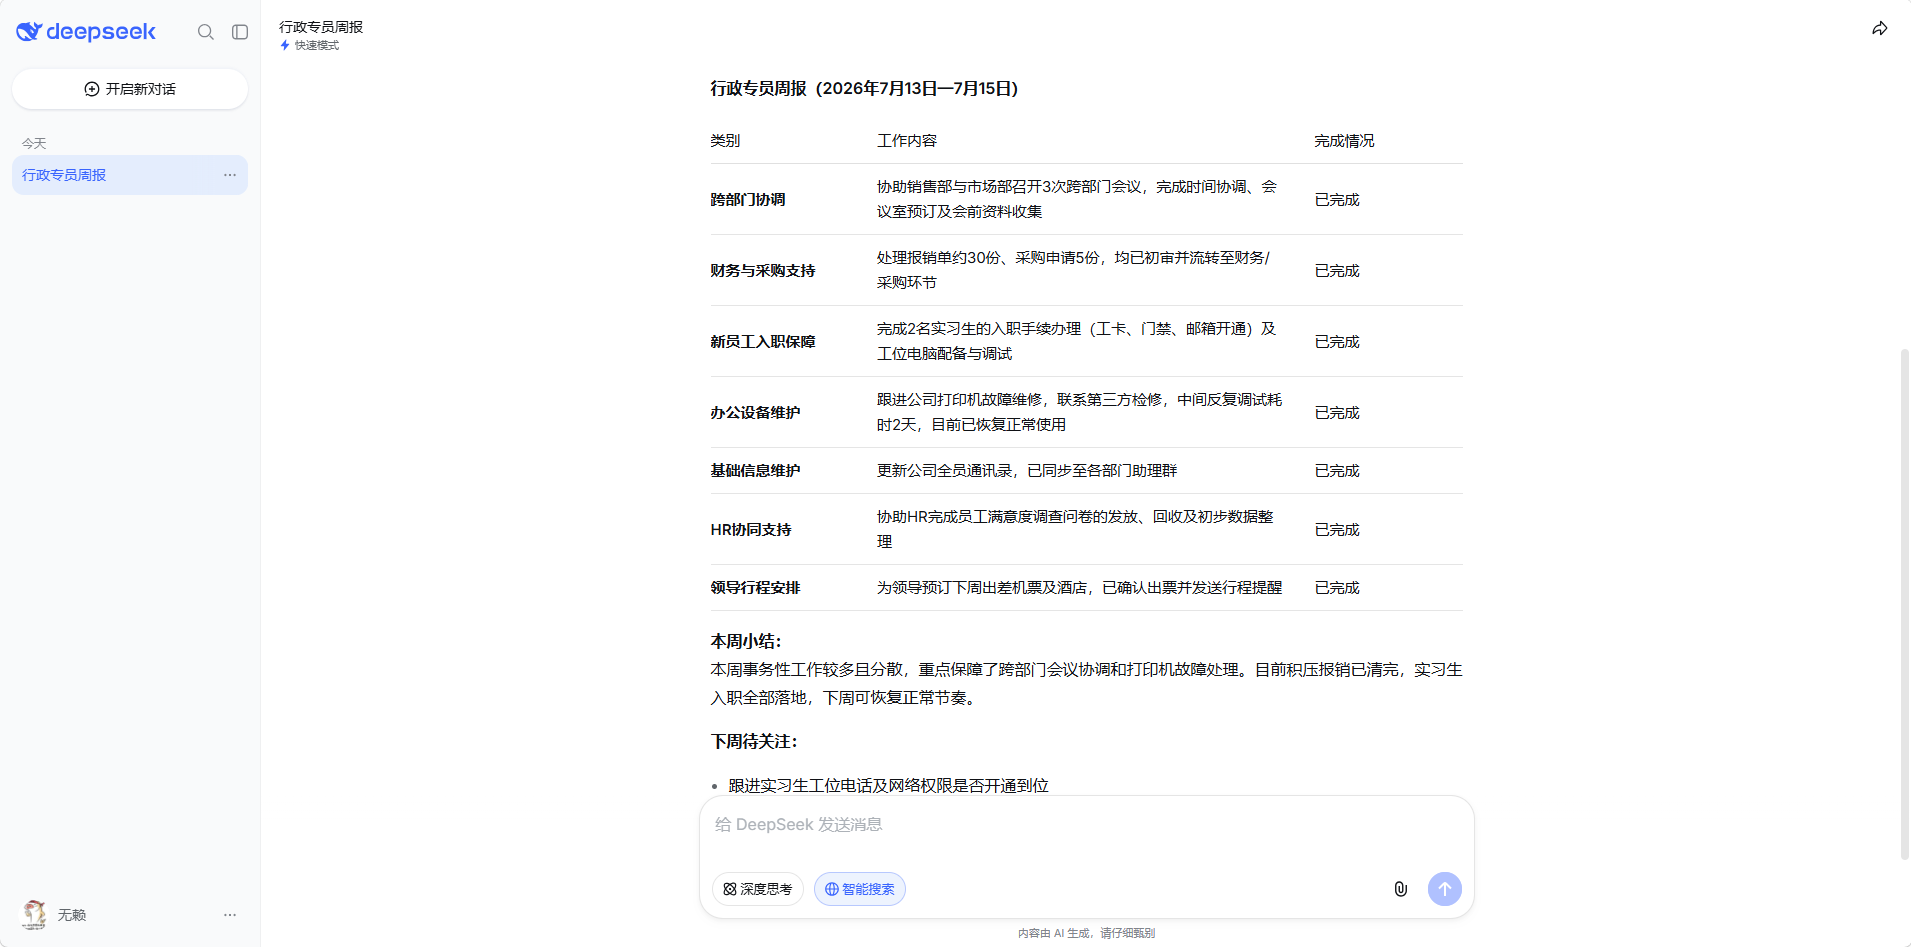Click the send message arrow button

(1445, 889)
